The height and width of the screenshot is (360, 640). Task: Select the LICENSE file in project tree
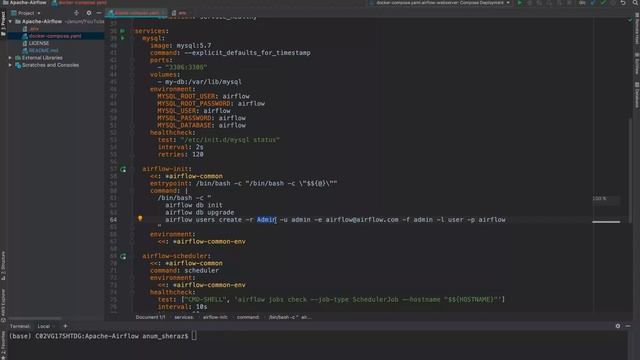38,43
